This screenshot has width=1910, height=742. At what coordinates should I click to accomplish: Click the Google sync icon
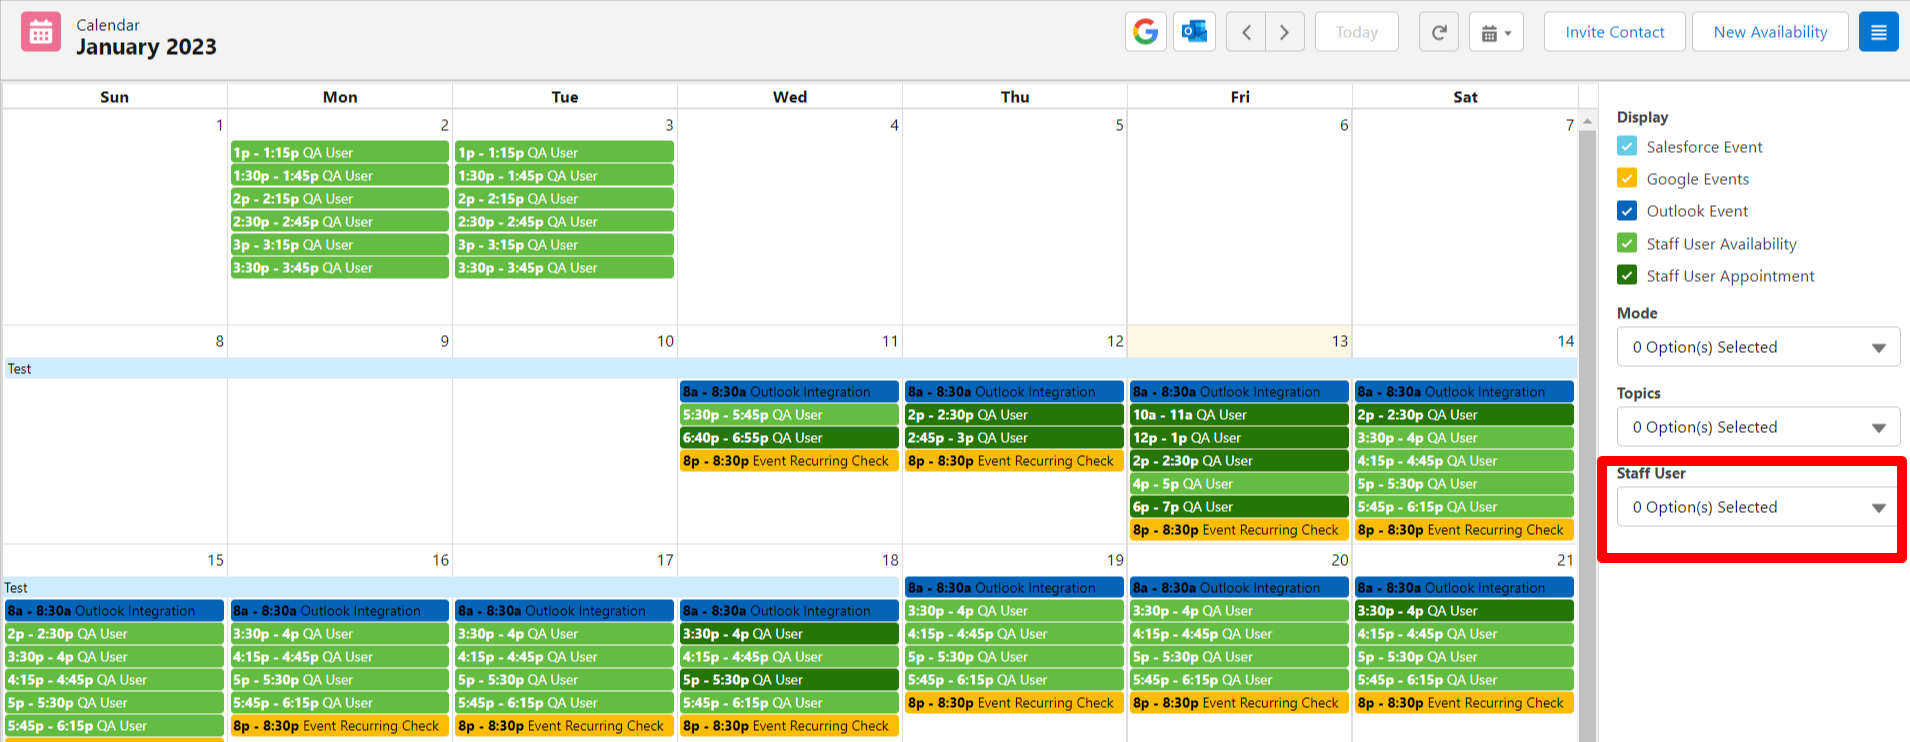point(1145,32)
